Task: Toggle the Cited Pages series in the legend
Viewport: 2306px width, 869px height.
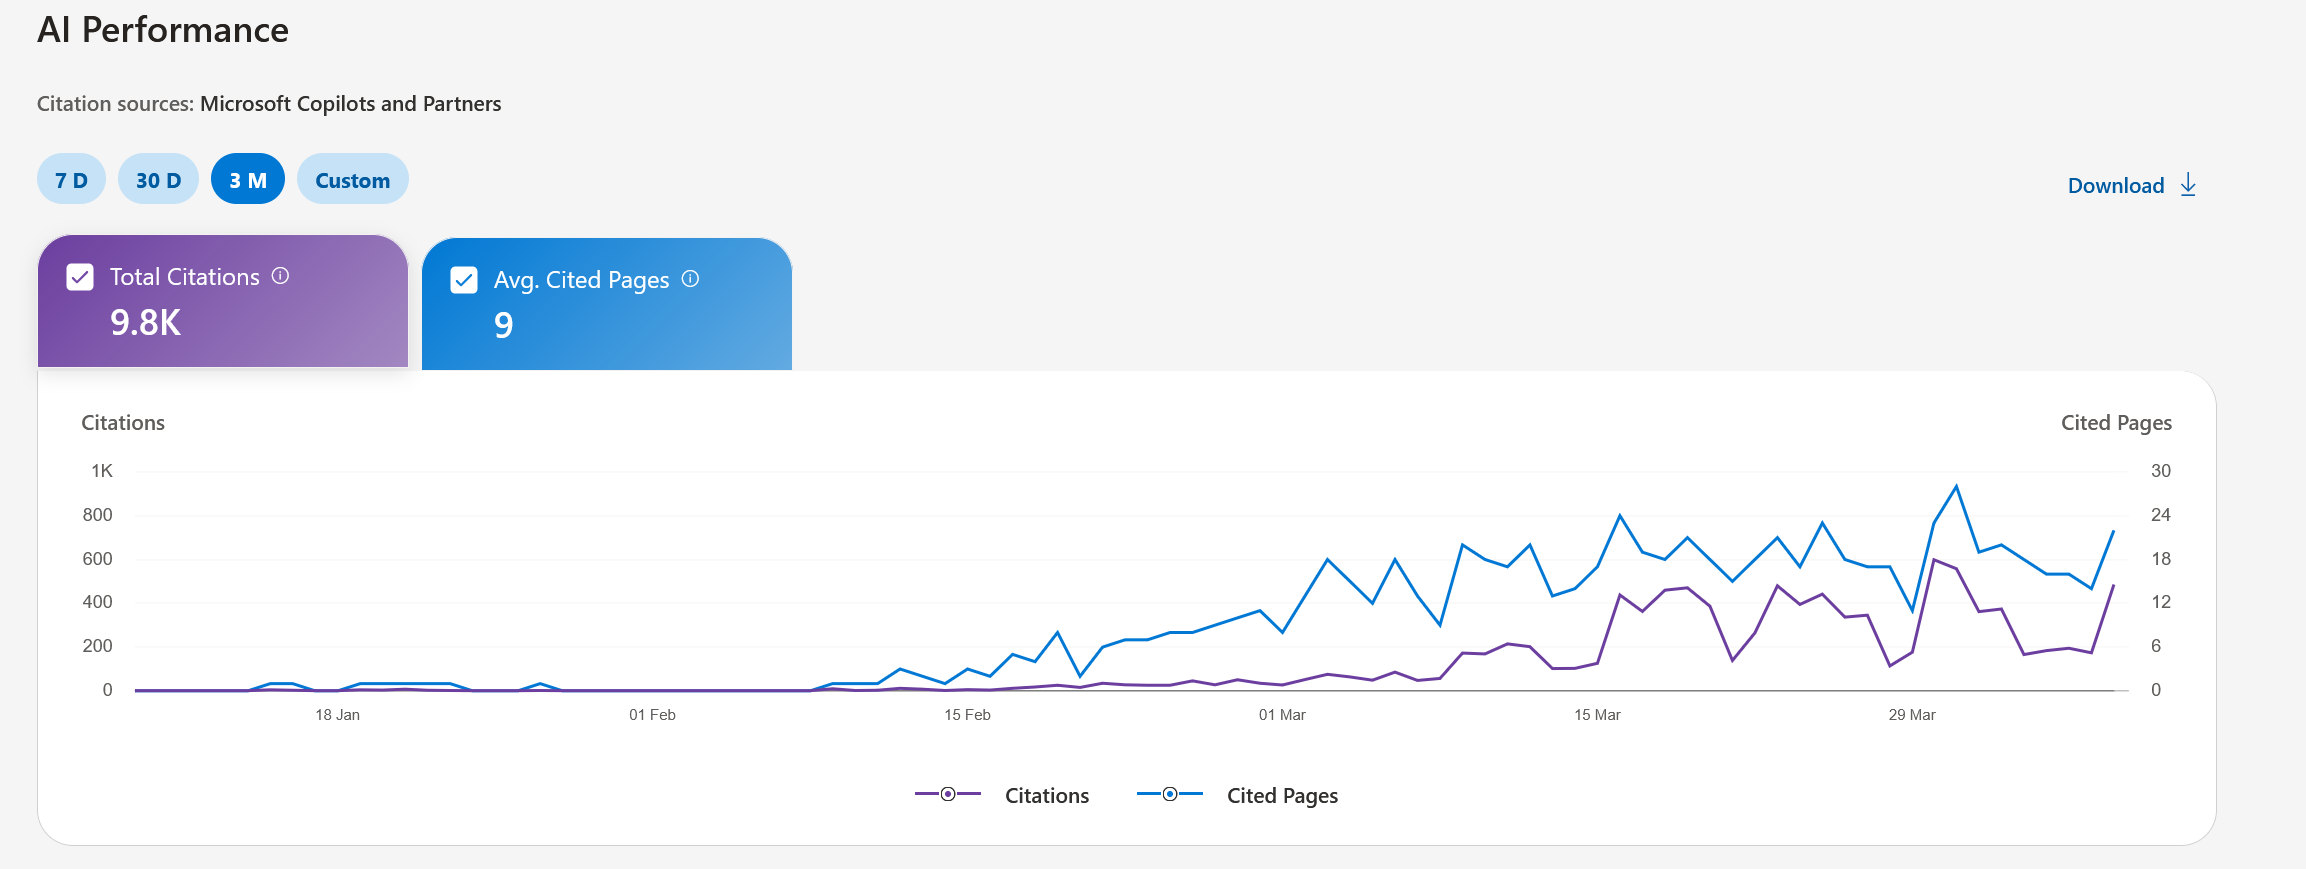Action: pyautogui.click(x=1281, y=795)
